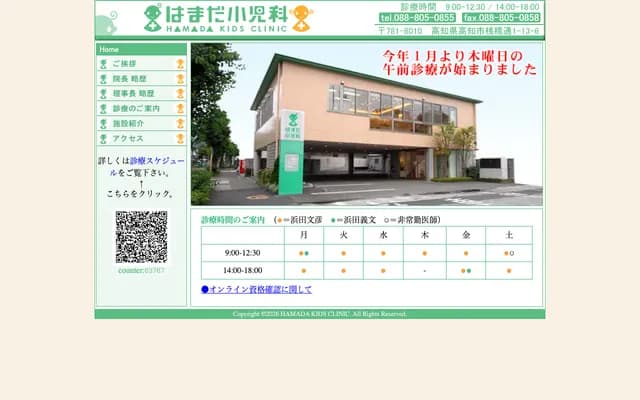Viewport: 640px width, 400px height.
Task: Click the Thursday afternoon dash cell
Action: [425, 271]
